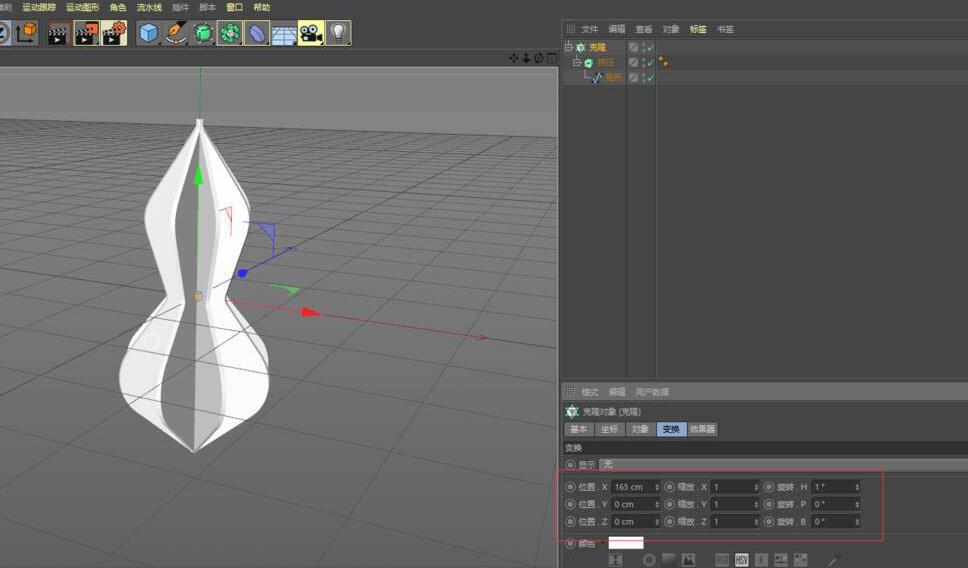This screenshot has height=568, width=968.
Task: Toggle animation dot for Position X
Action: coord(570,487)
